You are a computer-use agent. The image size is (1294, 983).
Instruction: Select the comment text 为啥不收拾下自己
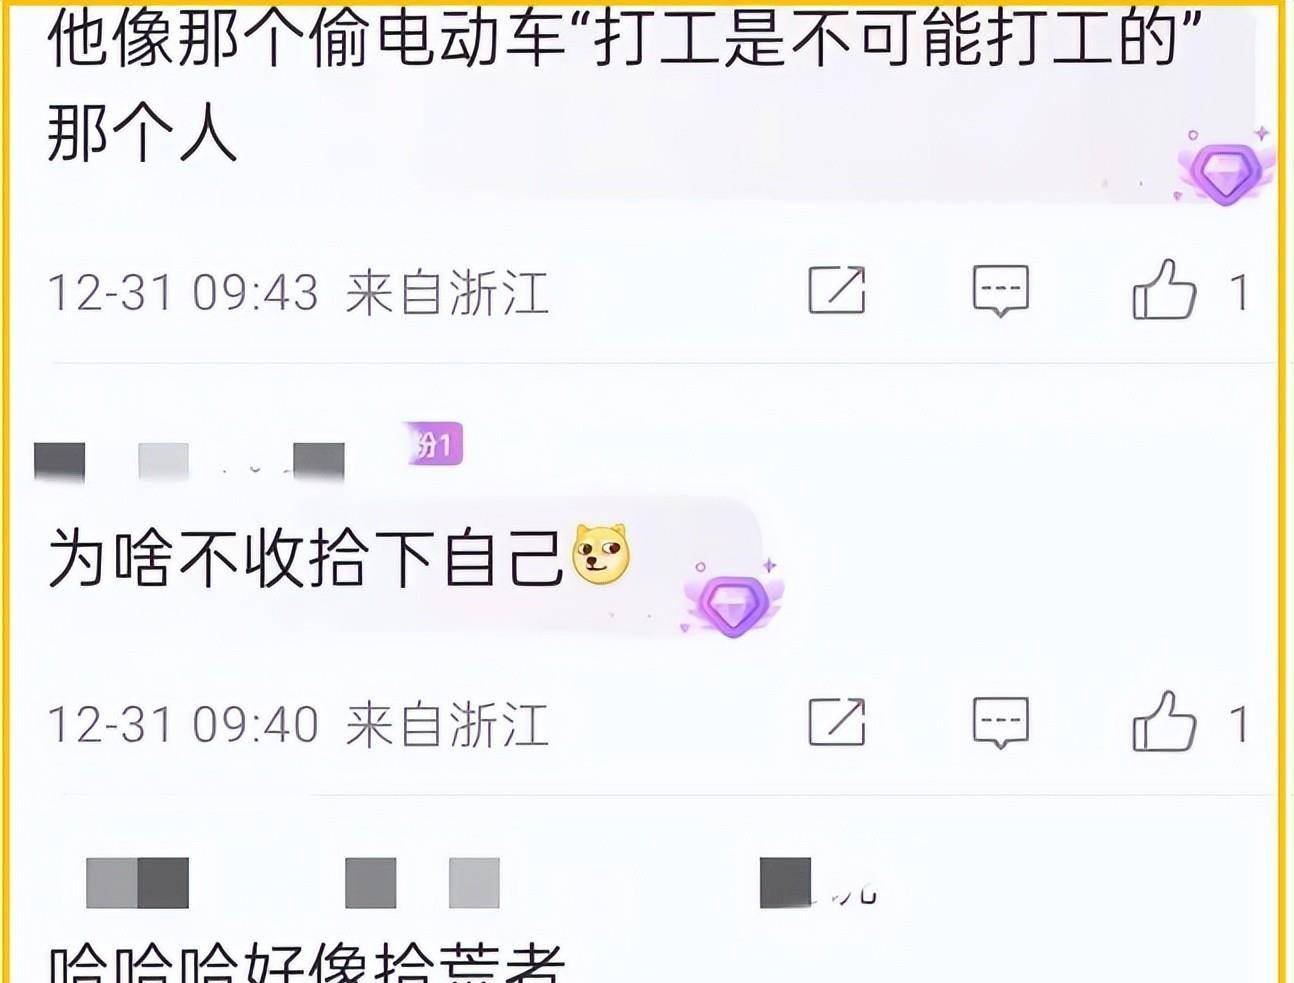pyautogui.click(x=306, y=557)
